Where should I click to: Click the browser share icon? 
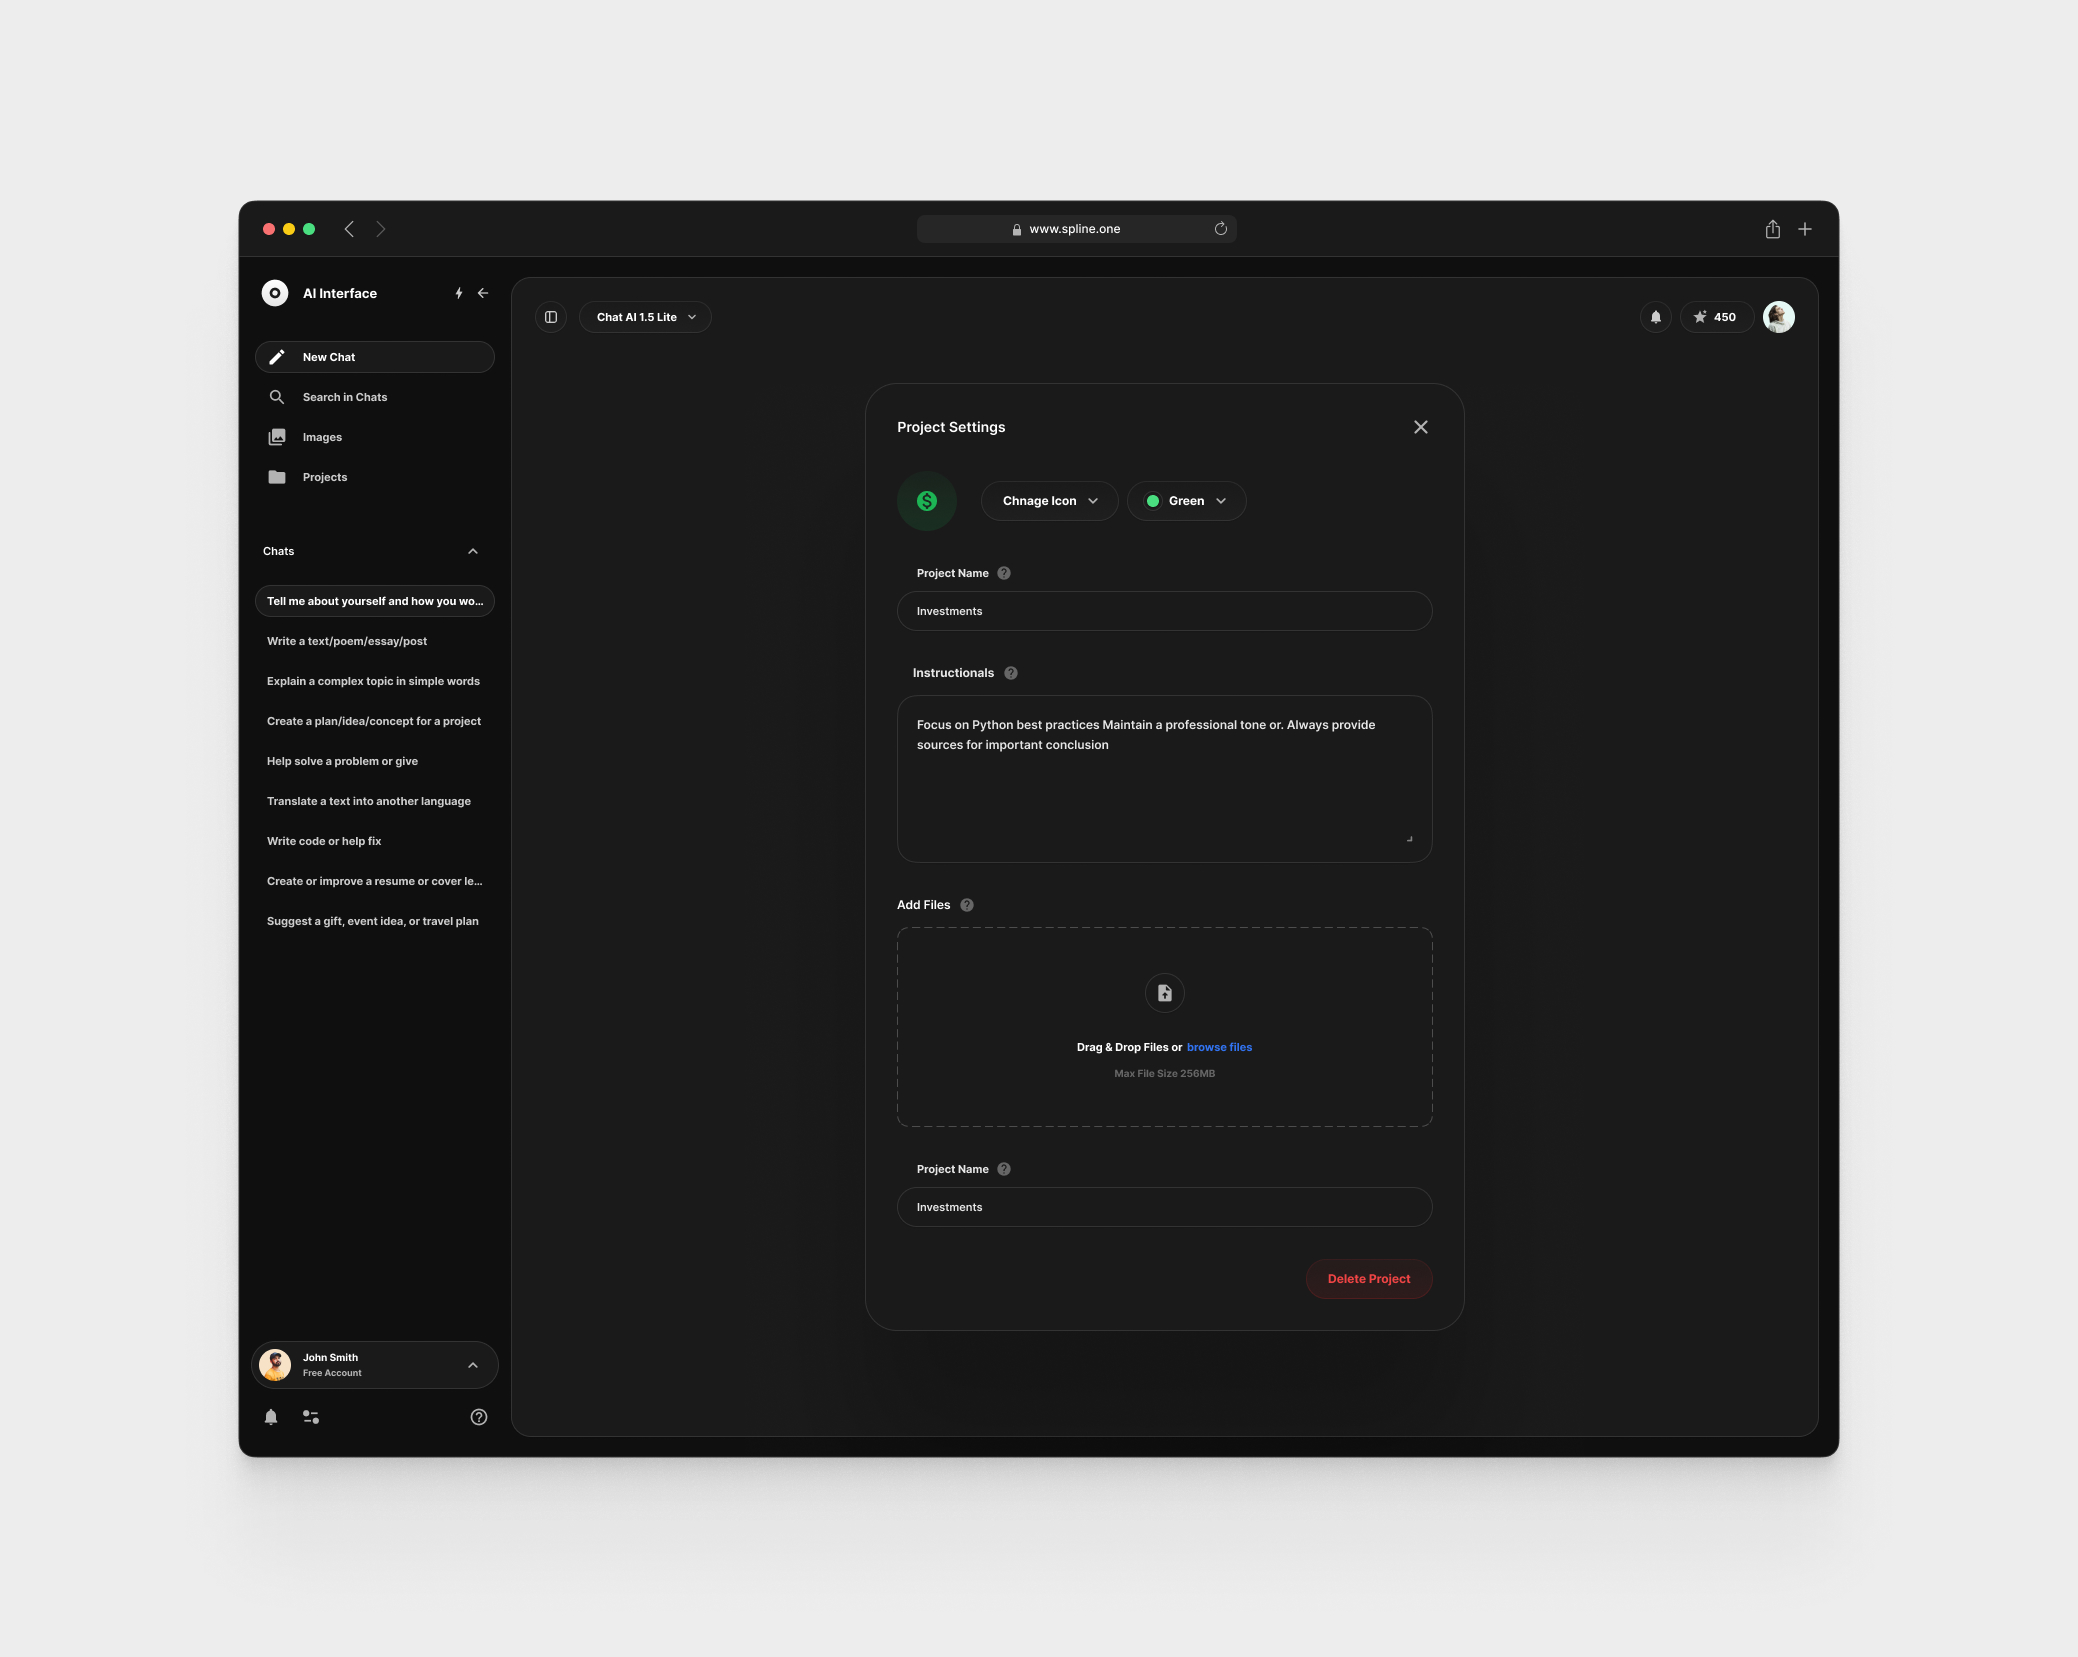pyautogui.click(x=1773, y=229)
